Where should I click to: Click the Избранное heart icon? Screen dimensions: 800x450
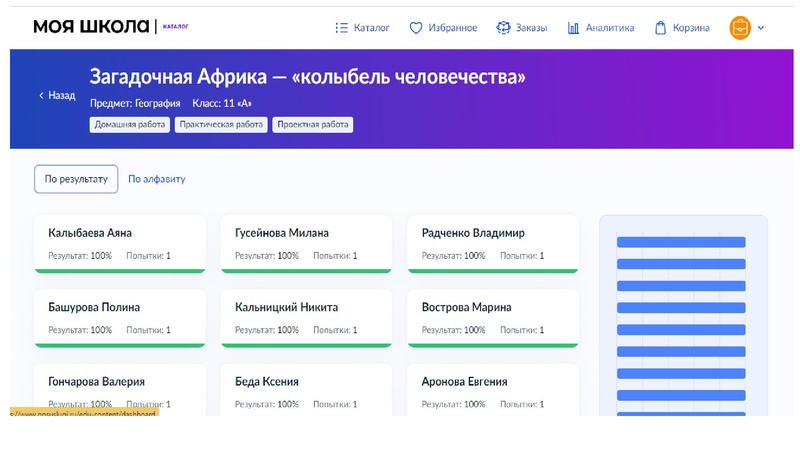coord(416,28)
